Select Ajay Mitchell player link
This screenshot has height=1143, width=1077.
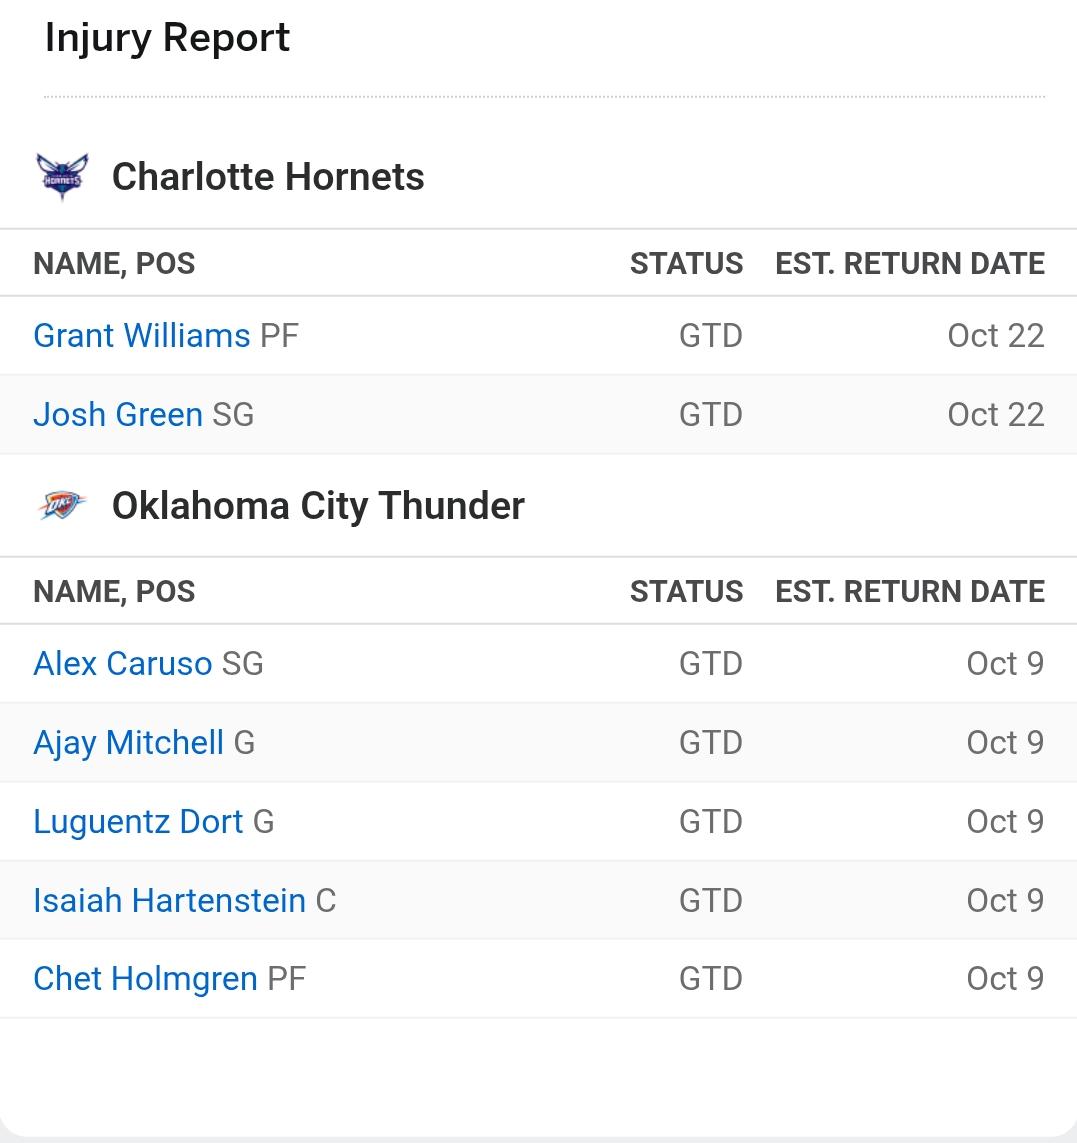[x=129, y=742]
